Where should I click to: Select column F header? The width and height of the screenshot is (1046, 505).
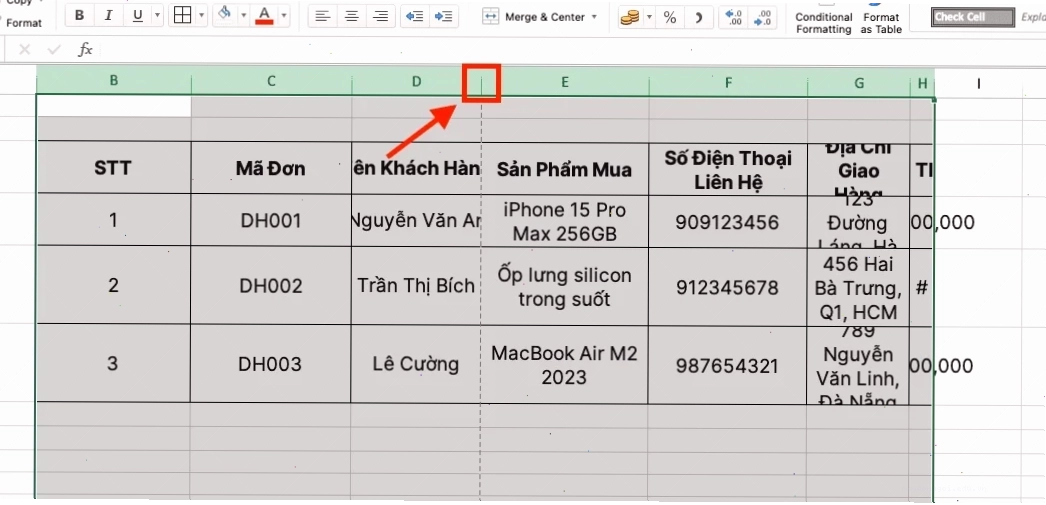tap(728, 82)
